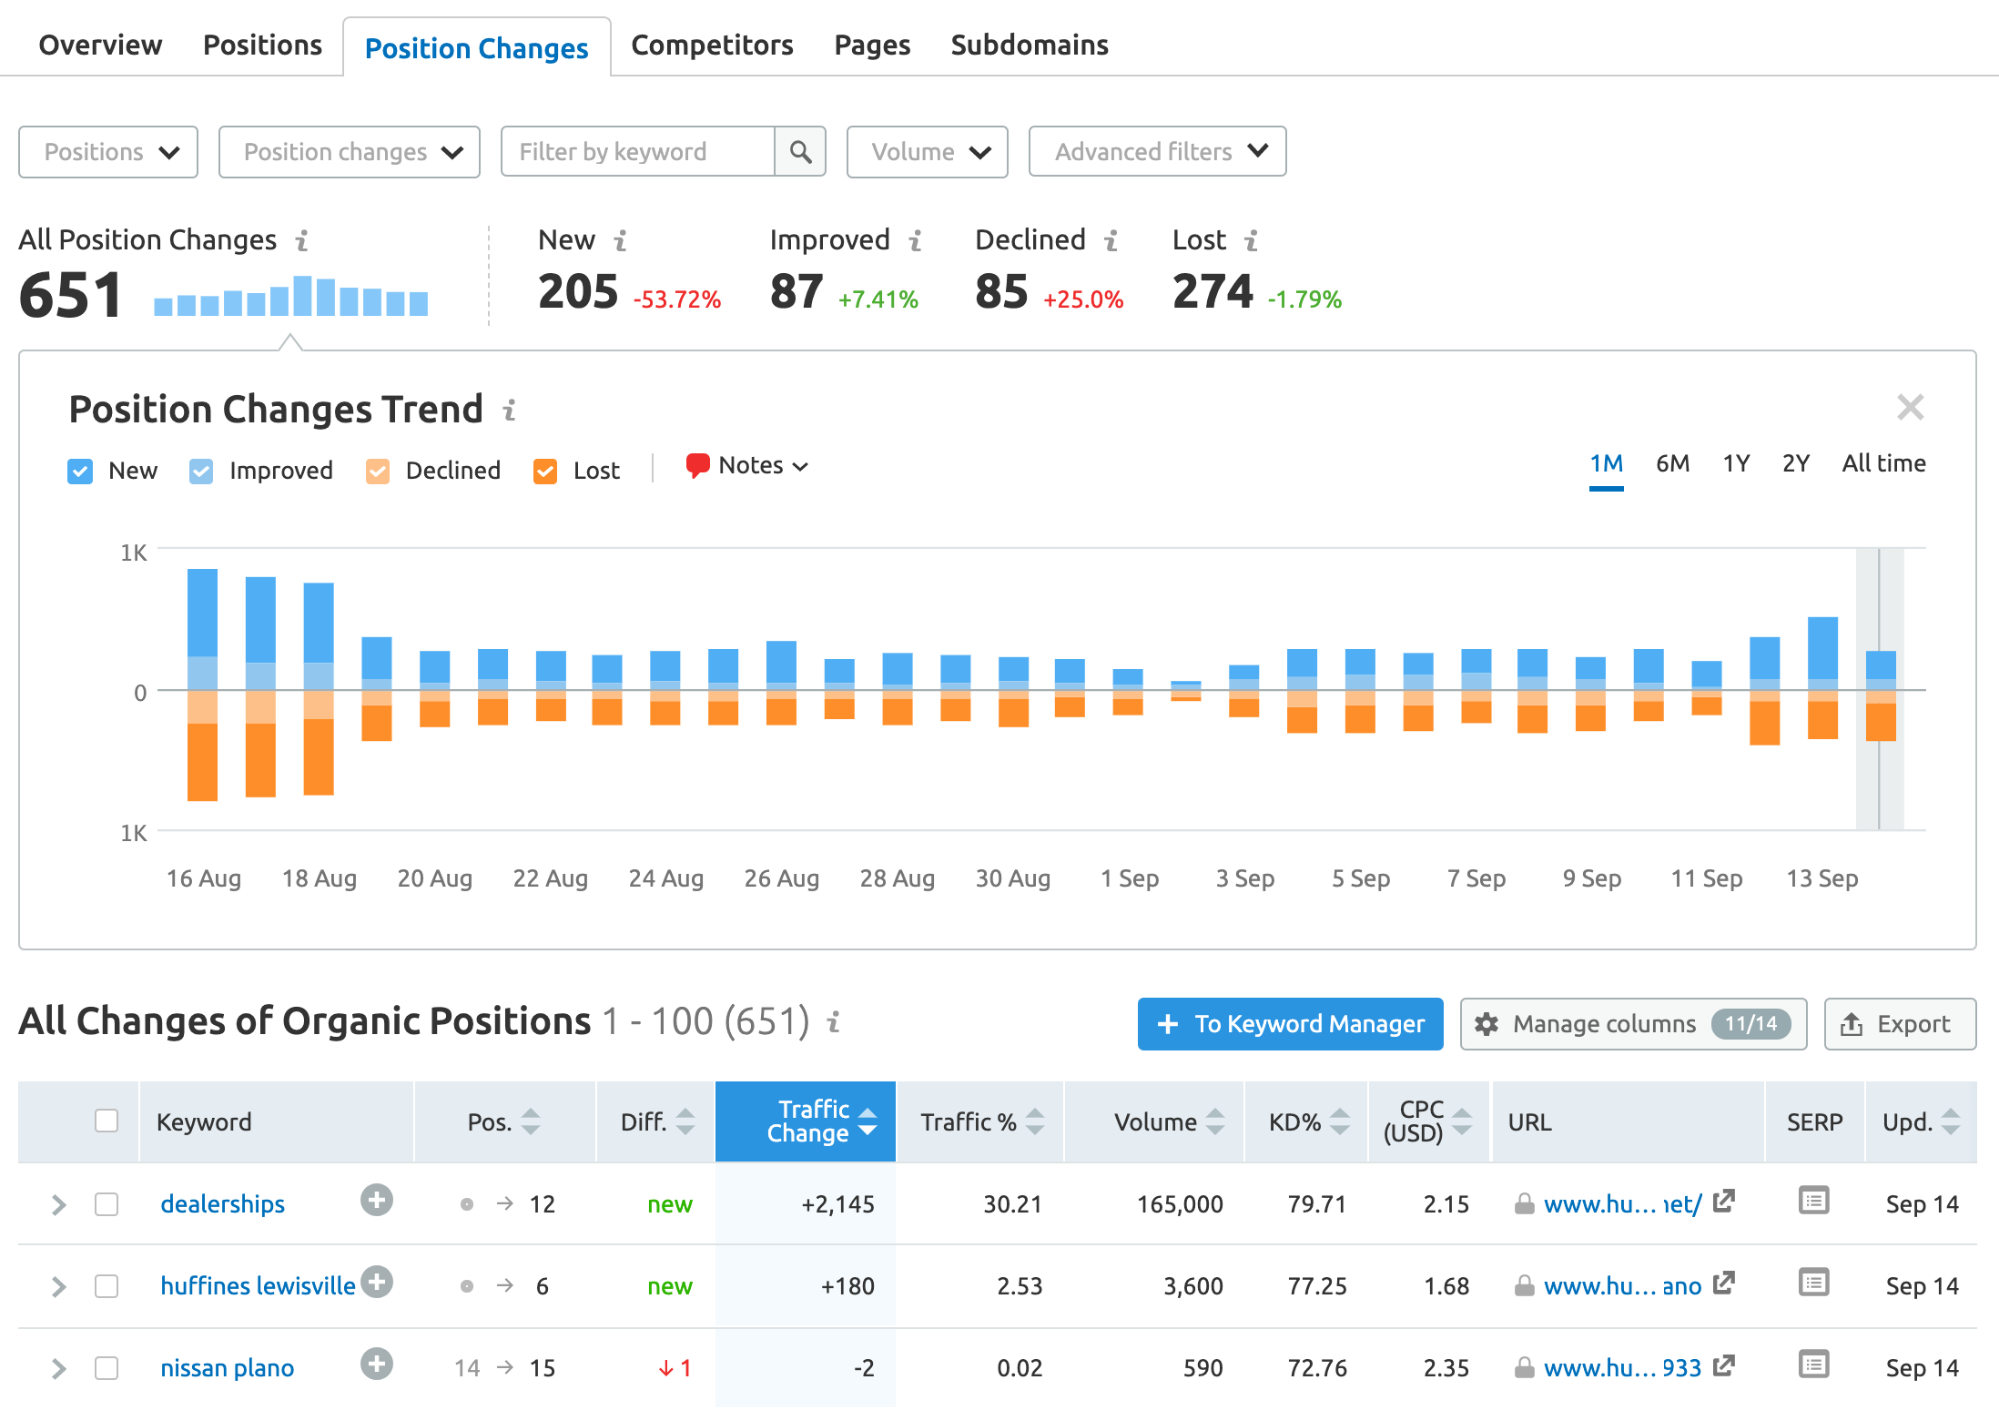Click info icon next to Position Changes Trend
This screenshot has width=1999, height=1408.
(509, 410)
